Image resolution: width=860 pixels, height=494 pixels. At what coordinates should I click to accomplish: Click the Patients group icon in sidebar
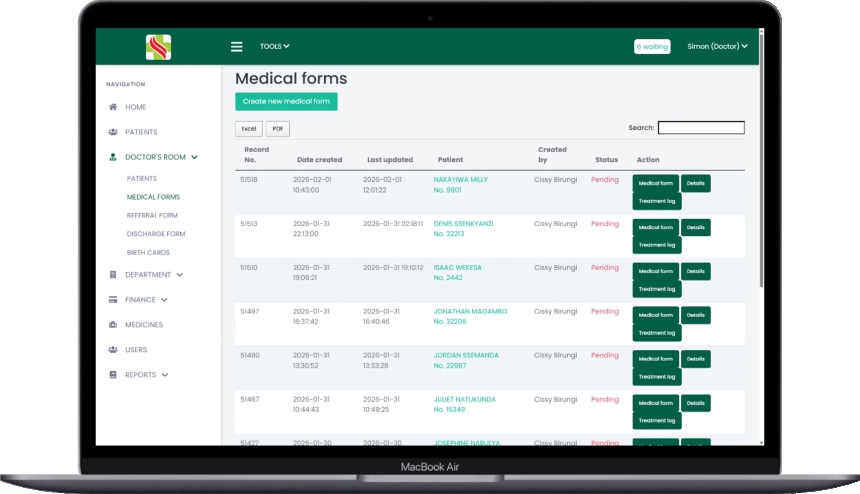click(x=113, y=132)
